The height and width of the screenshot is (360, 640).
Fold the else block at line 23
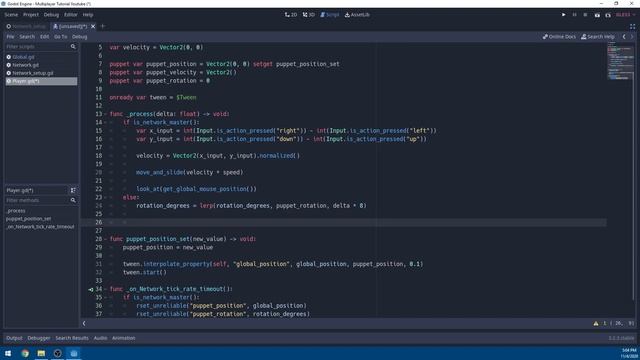click(105, 198)
